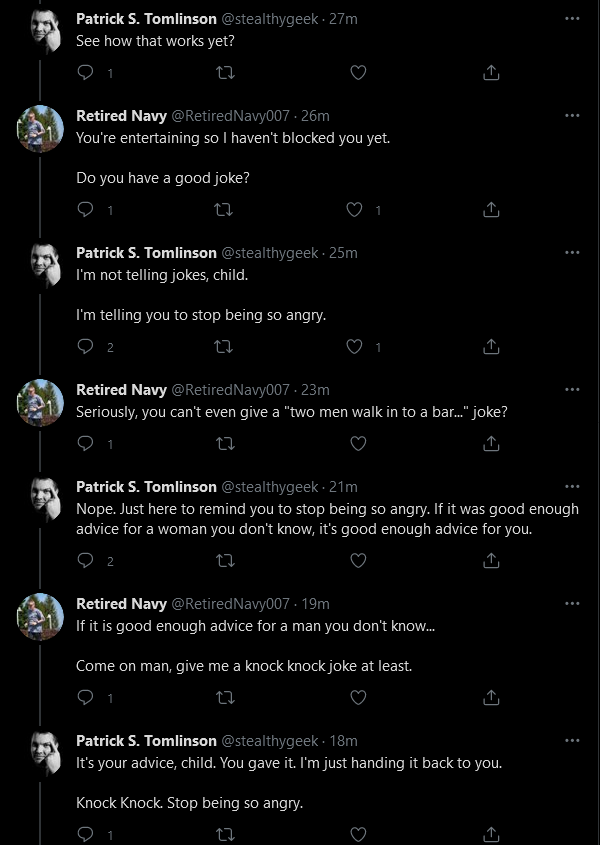Viewport: 600px width, 845px height.
Task: Reply to the "See how that works yet?" tweet
Action: point(86,72)
